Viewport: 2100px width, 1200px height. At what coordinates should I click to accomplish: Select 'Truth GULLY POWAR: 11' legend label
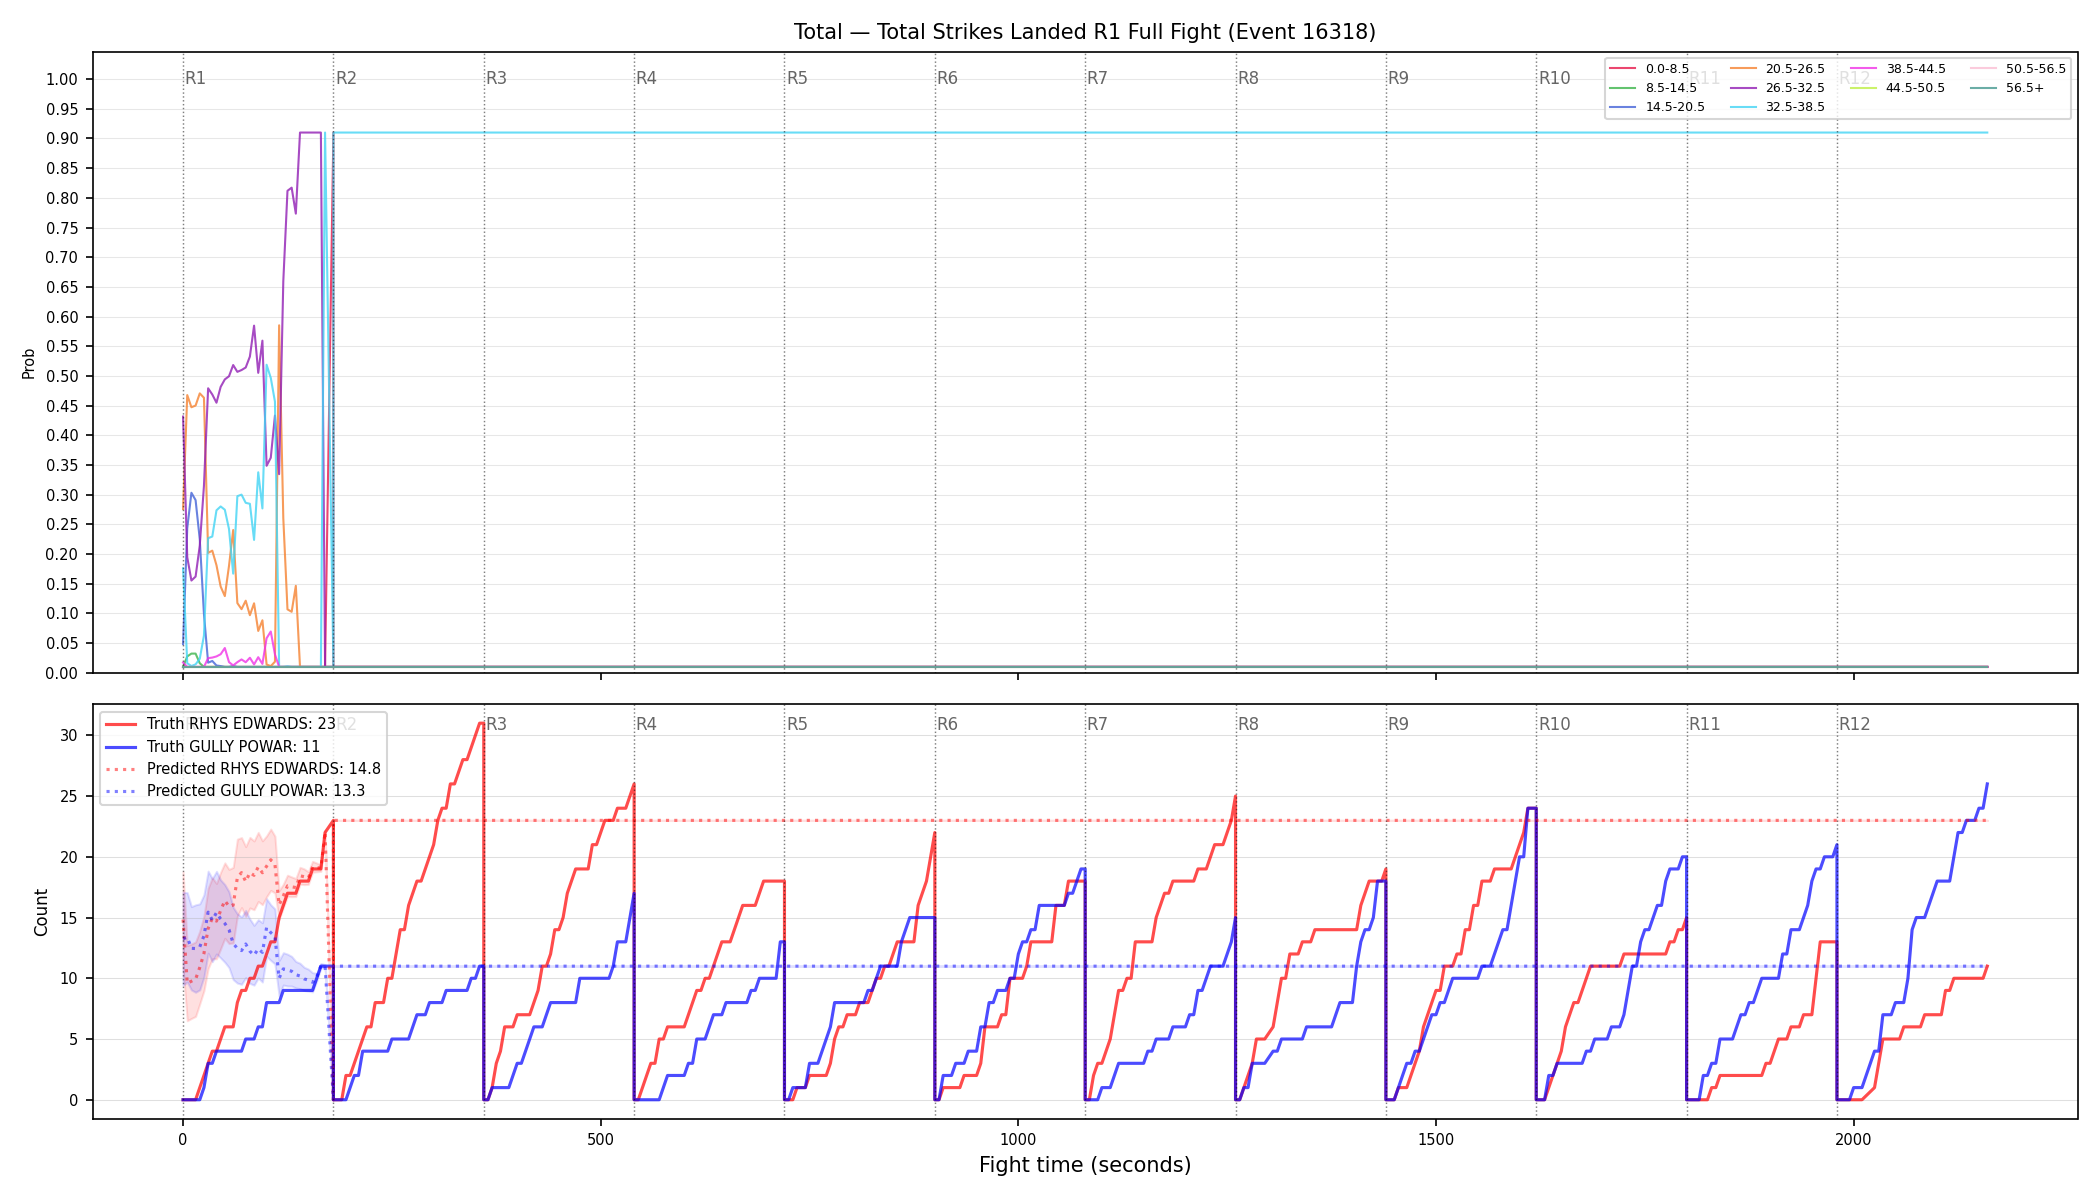(x=234, y=747)
